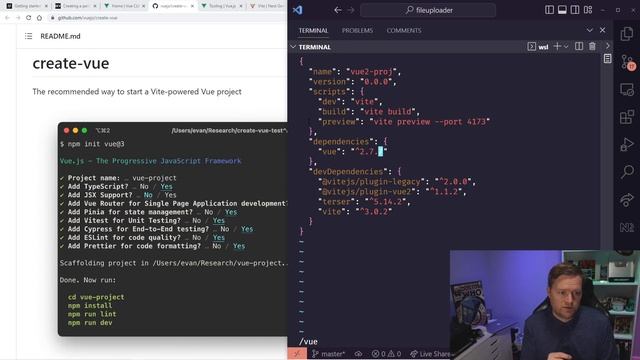Switch to the PROBLEMS panel tab
The width and height of the screenshot is (640, 360).
tap(357, 31)
